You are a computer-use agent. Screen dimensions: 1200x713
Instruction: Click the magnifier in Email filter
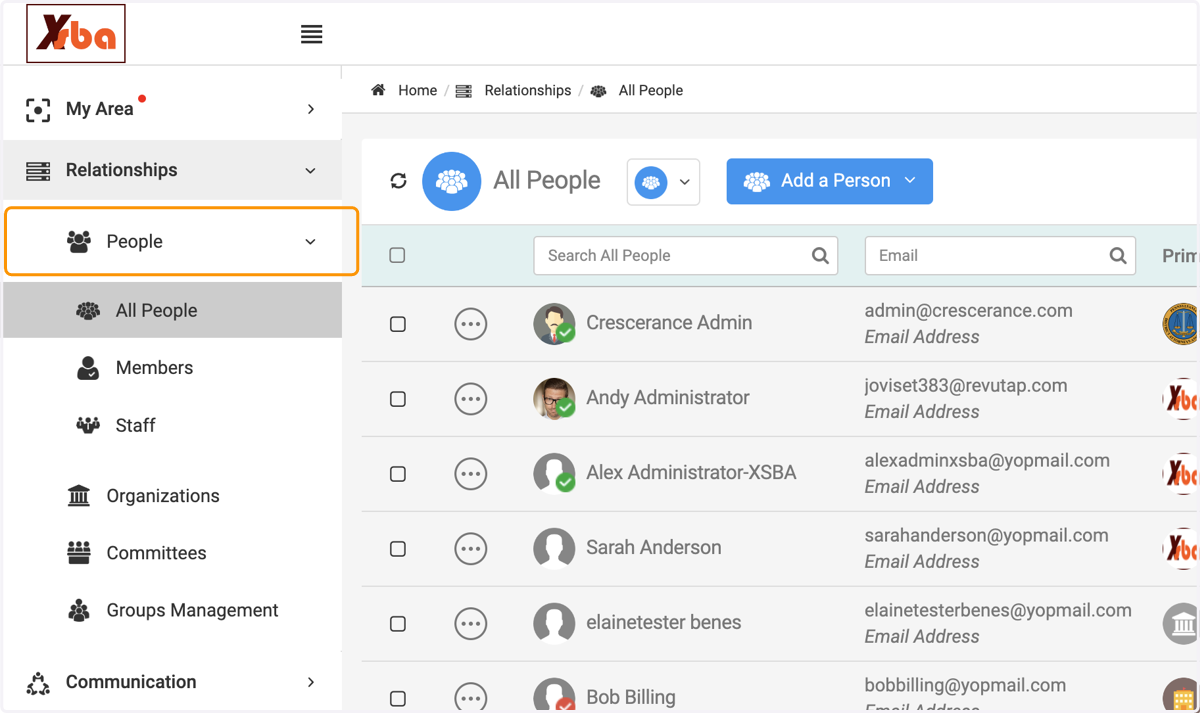[1118, 256]
